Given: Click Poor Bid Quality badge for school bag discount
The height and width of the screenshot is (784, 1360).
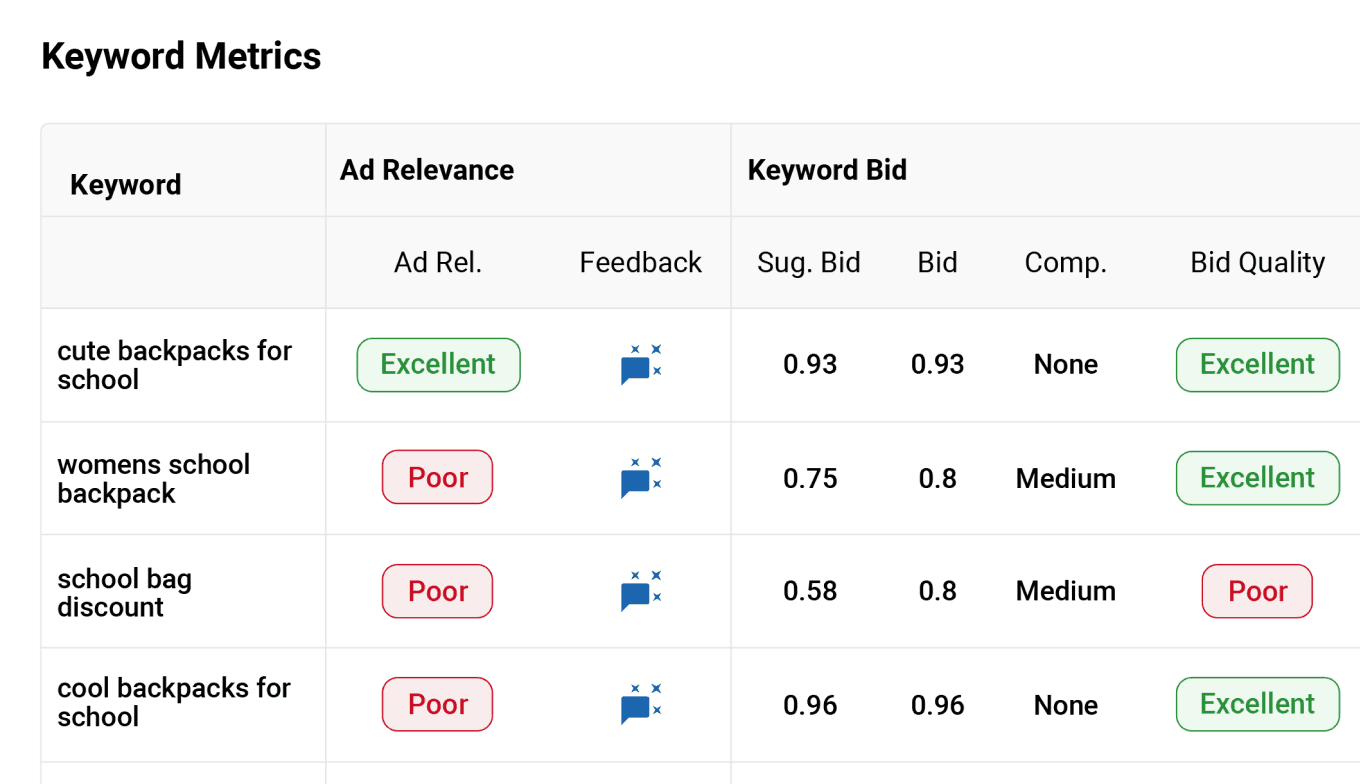Looking at the screenshot, I should [1257, 591].
